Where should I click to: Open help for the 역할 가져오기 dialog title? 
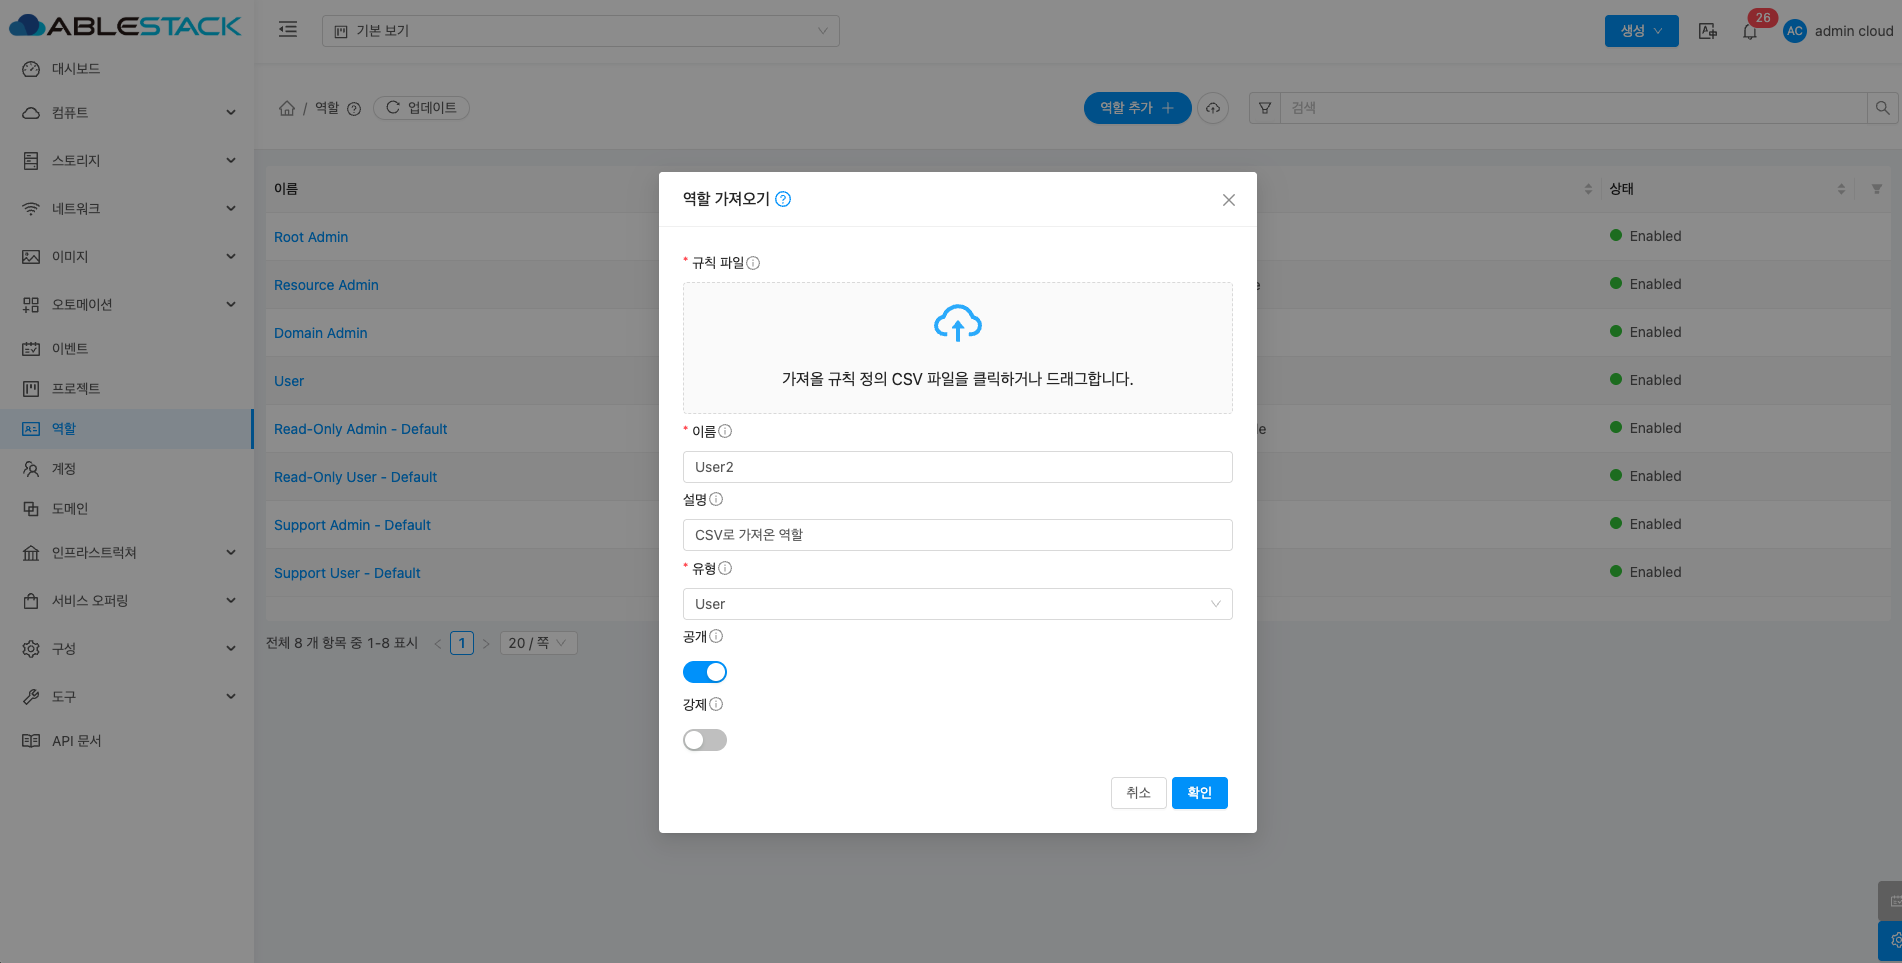tap(783, 199)
